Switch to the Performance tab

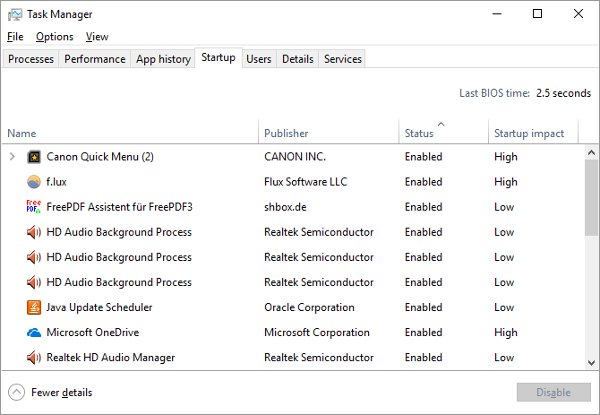[95, 59]
